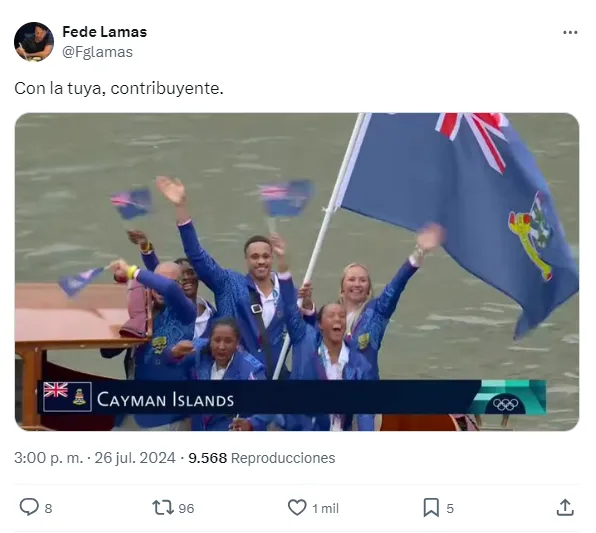The image size is (596, 533).
Task: Click the repost count 96
Action: [x=186, y=508]
